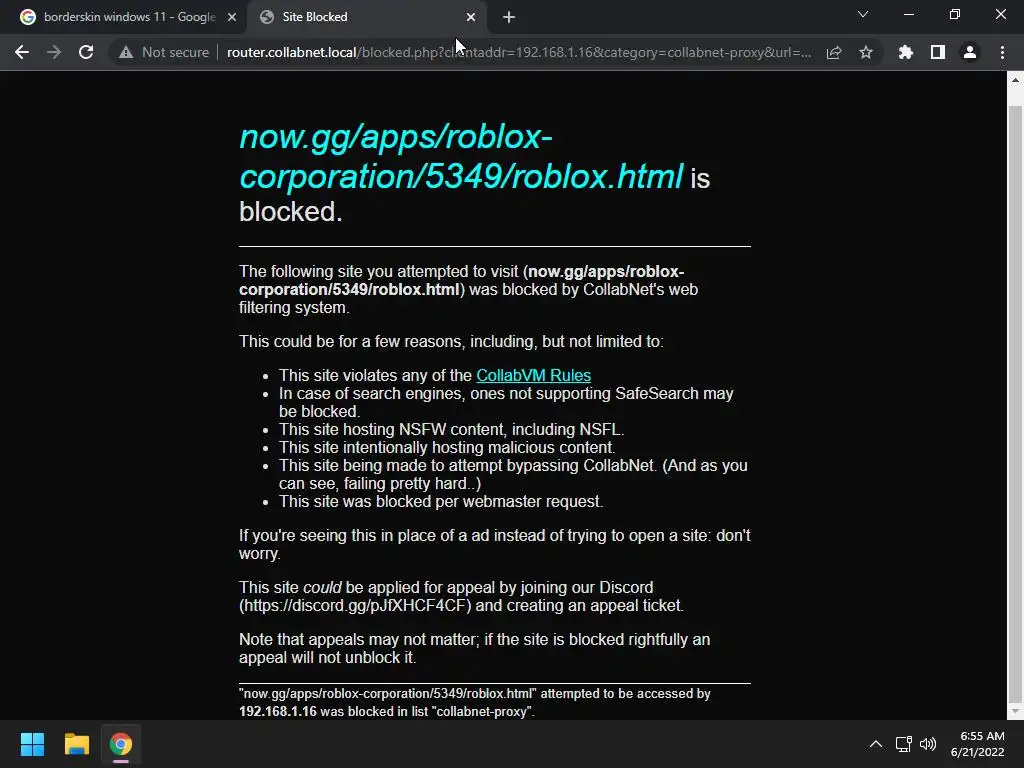This screenshot has width=1024, height=768.
Task: Open File Explorer from the taskbar
Action: pos(76,744)
